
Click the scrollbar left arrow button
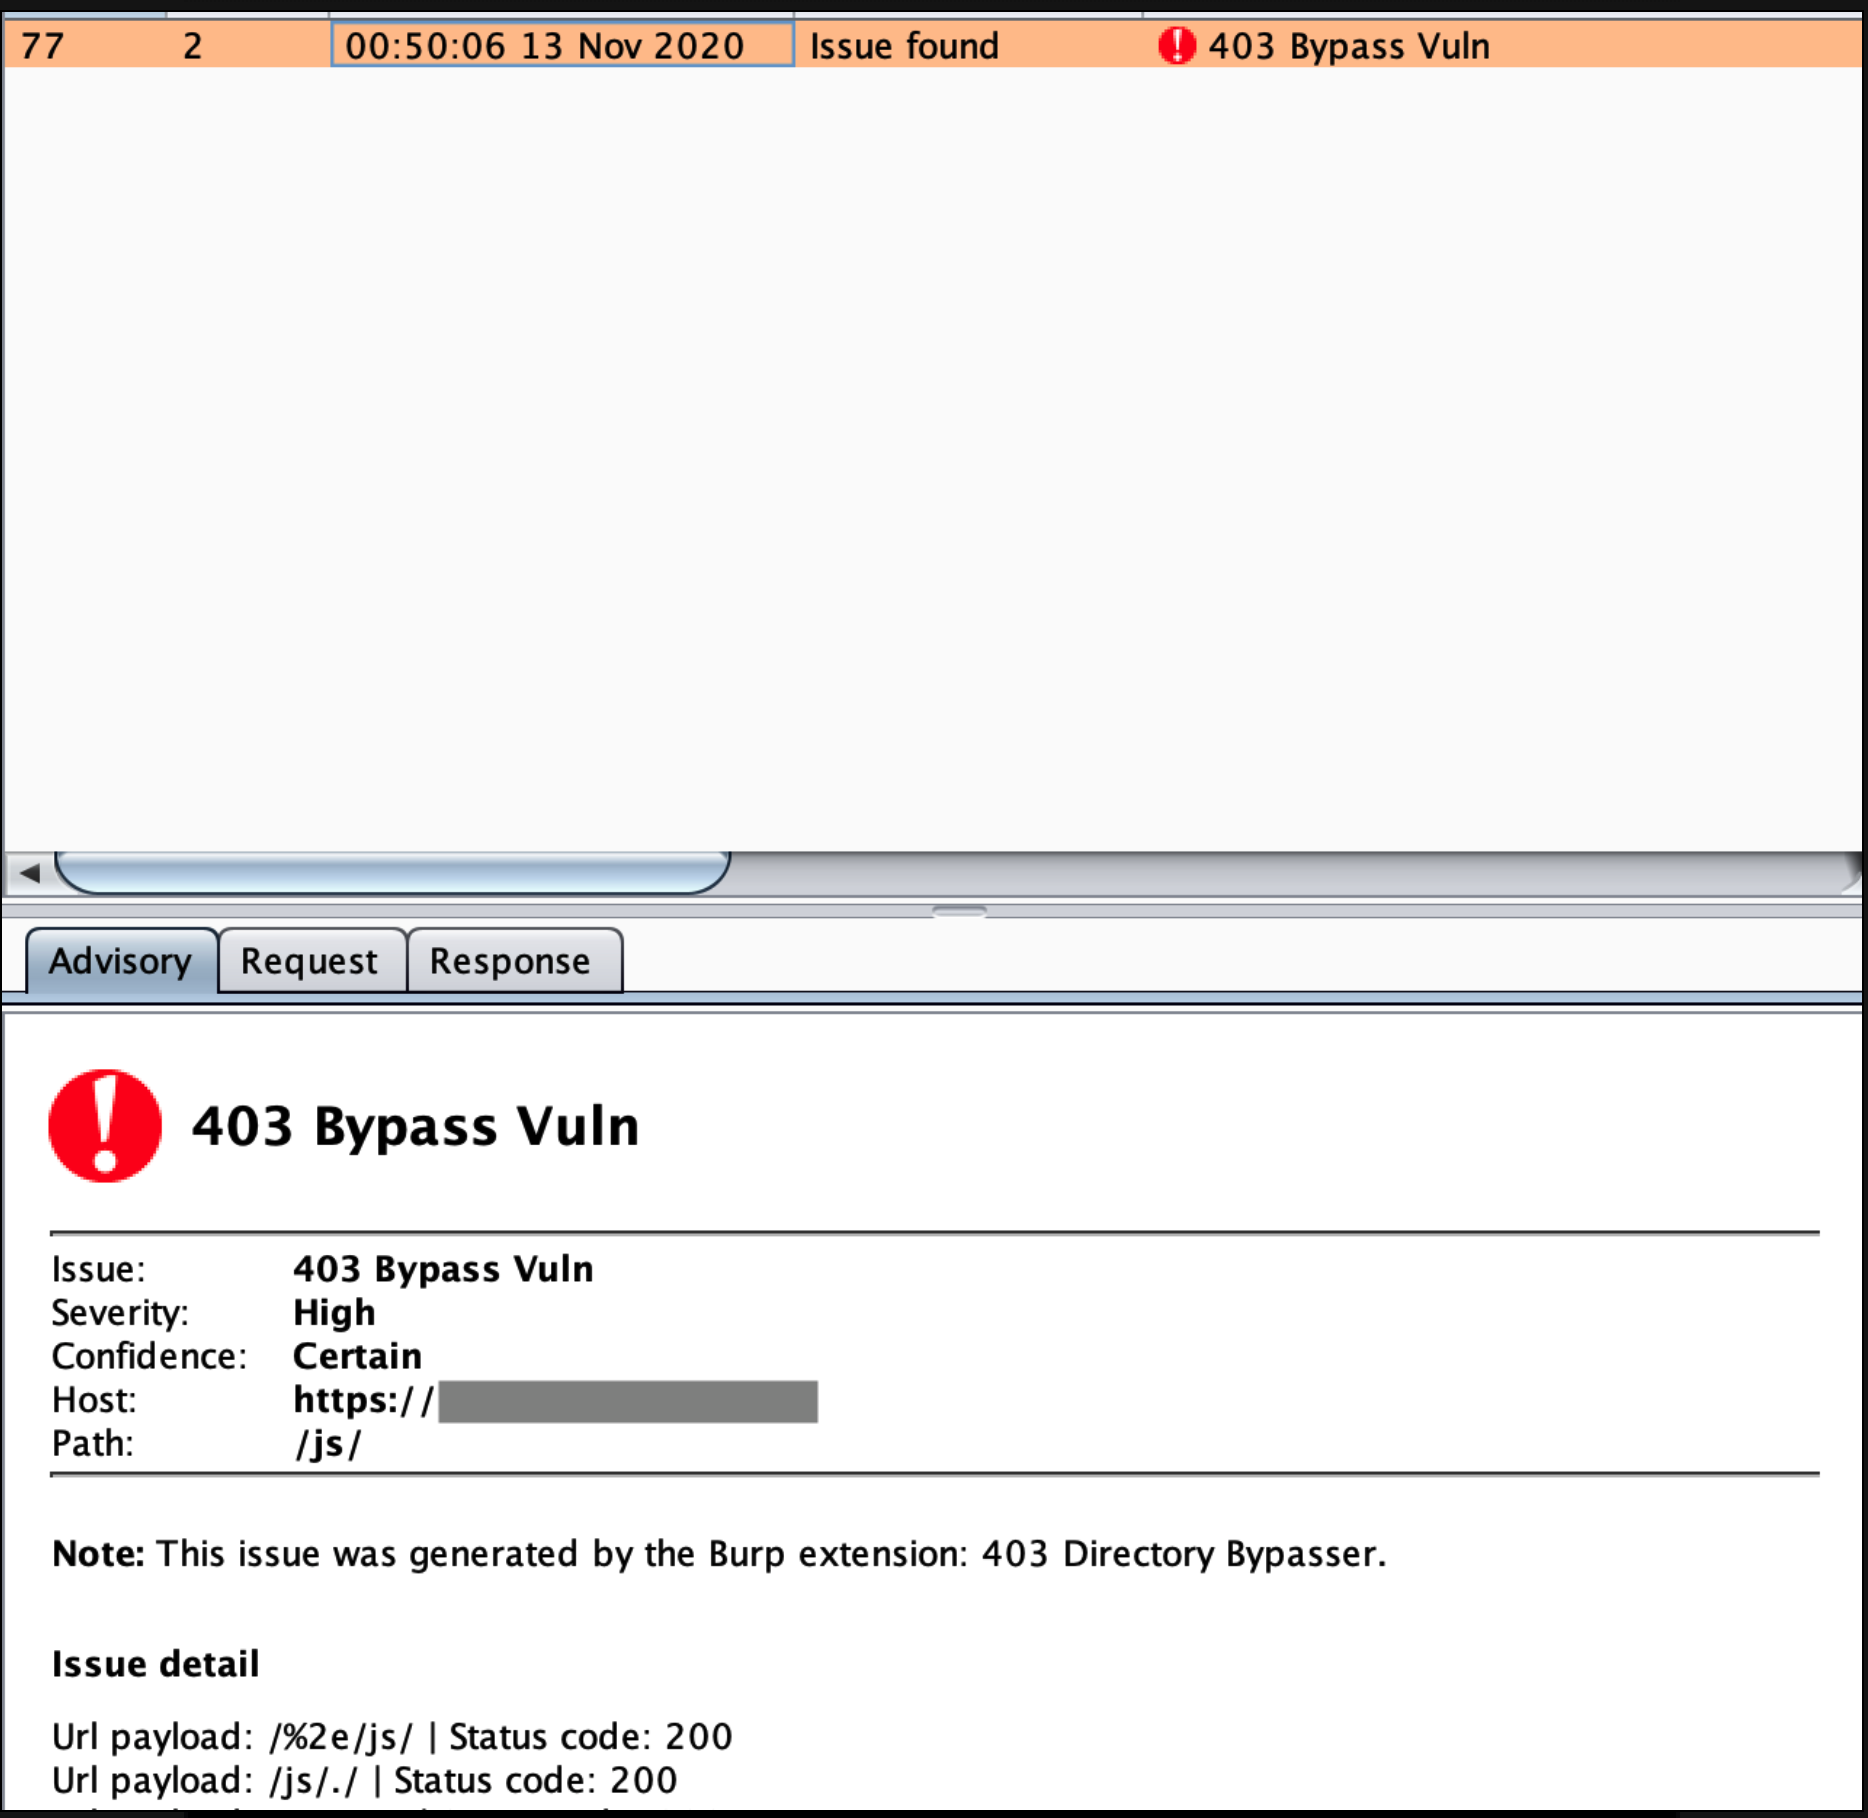[29, 873]
